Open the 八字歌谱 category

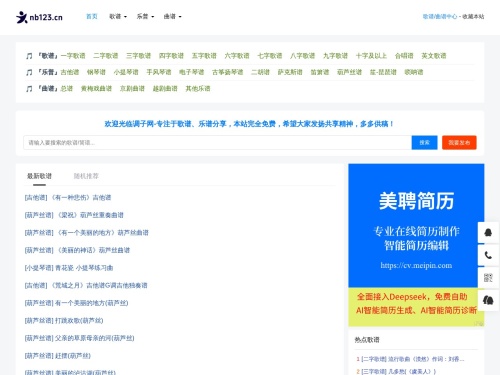(x=302, y=56)
